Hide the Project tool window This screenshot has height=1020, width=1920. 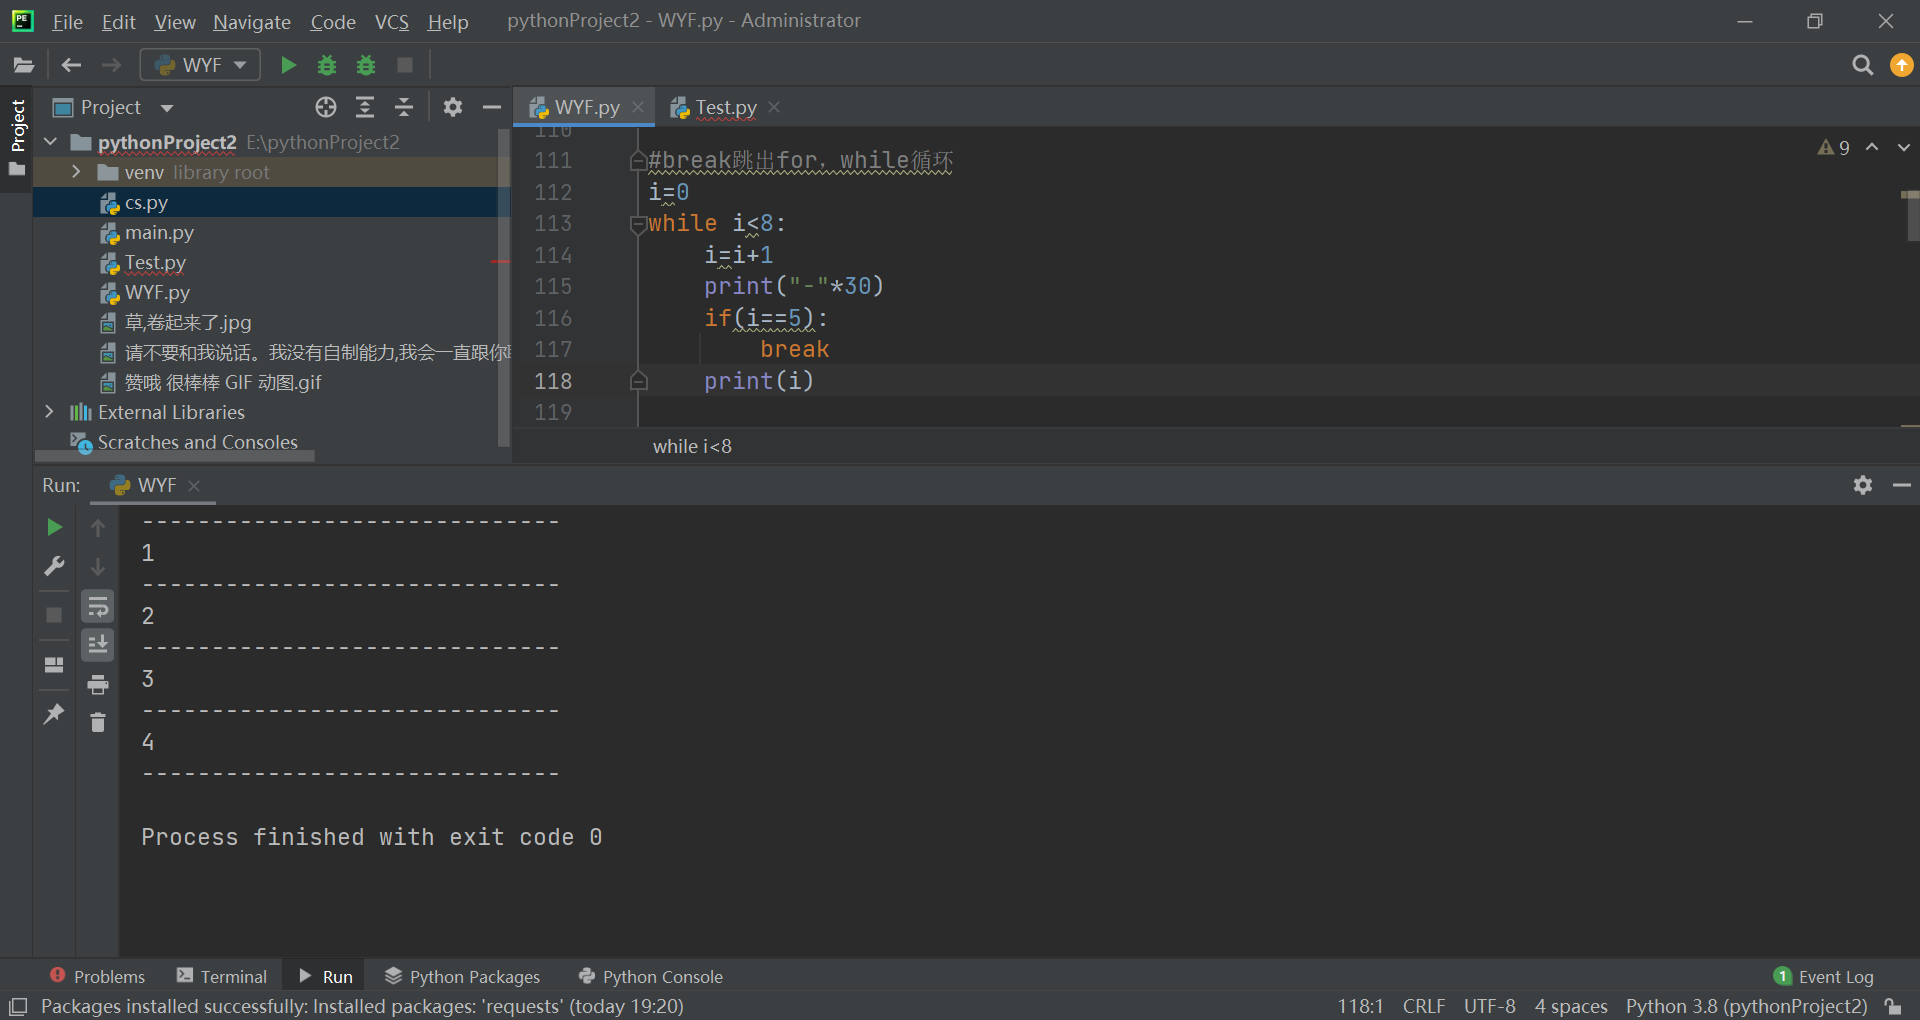tap(491, 107)
